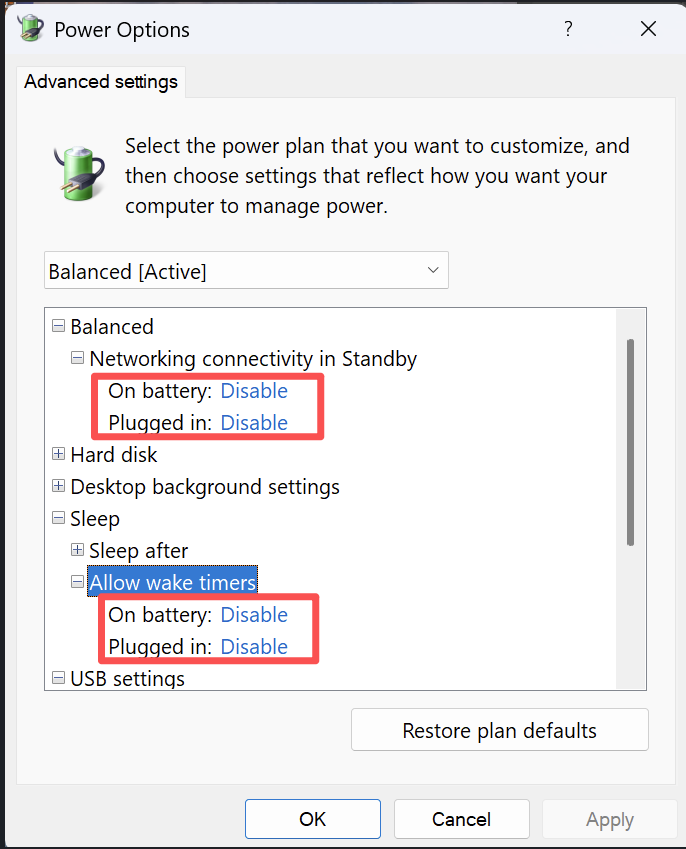Collapse the Sleep tree node
This screenshot has width=686, height=849.
click(58, 518)
